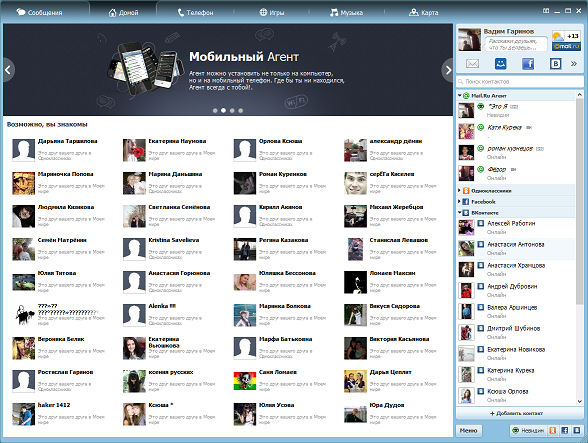The image size is (588, 443).
Task: Open the mail envelope icon
Action: (x=472, y=64)
